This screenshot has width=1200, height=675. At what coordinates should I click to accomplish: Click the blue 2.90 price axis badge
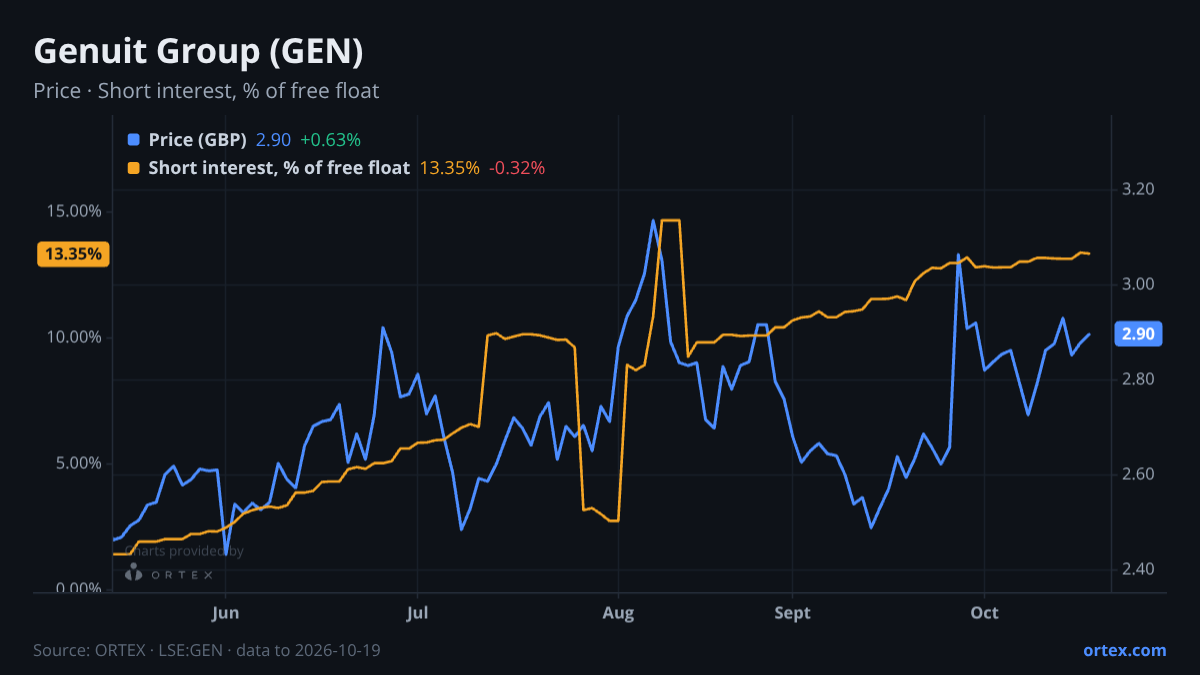1138,334
